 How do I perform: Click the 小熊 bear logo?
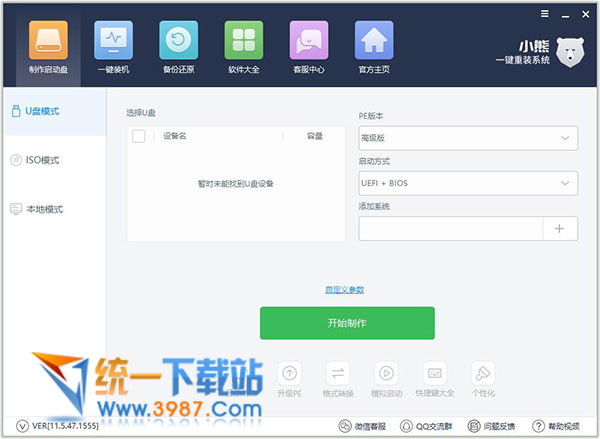coord(570,52)
